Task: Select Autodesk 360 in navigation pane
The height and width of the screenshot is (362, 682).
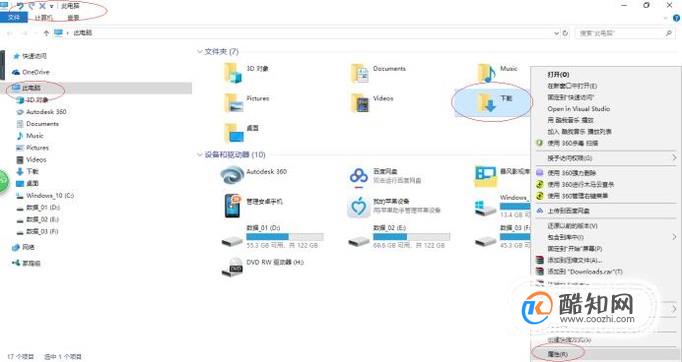Action: coord(46,112)
